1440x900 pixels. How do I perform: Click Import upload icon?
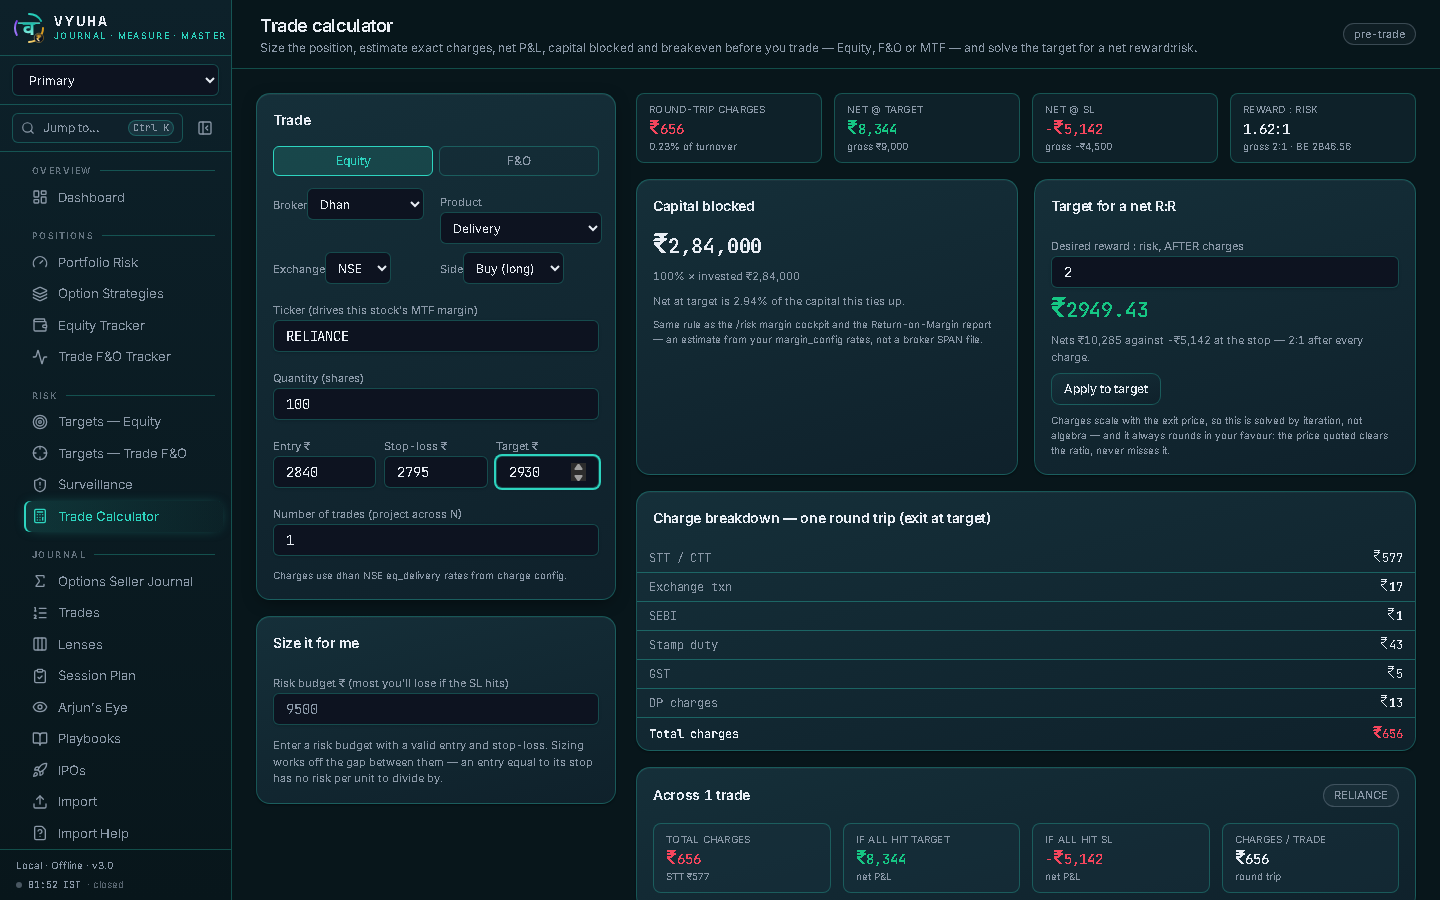[40, 802]
